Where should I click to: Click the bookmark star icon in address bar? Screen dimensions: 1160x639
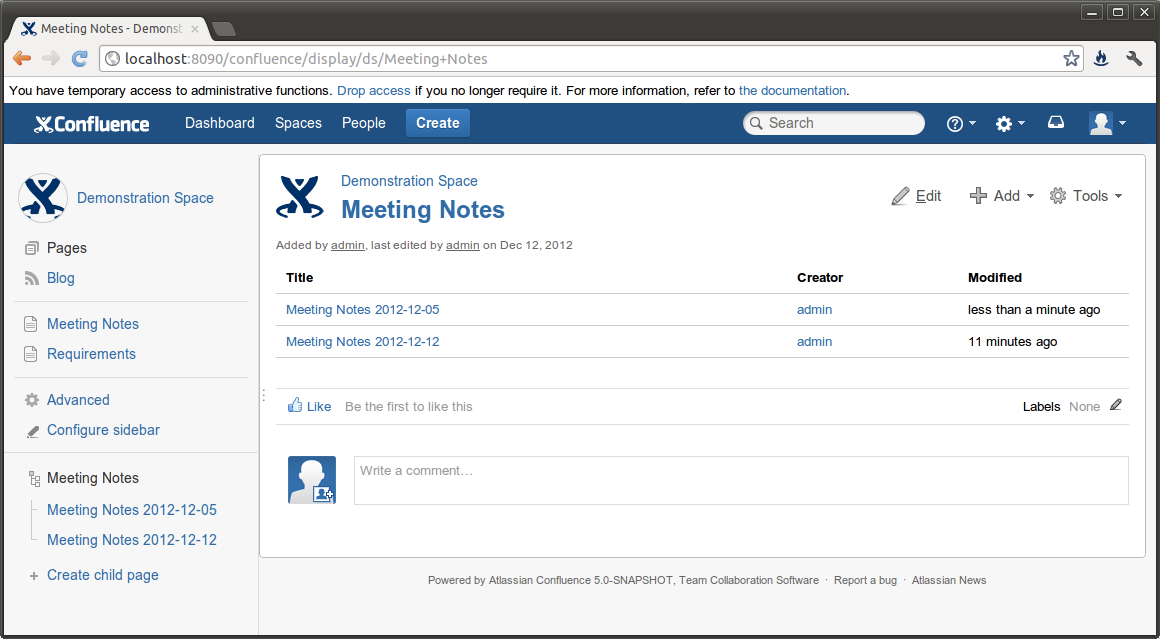(1071, 59)
